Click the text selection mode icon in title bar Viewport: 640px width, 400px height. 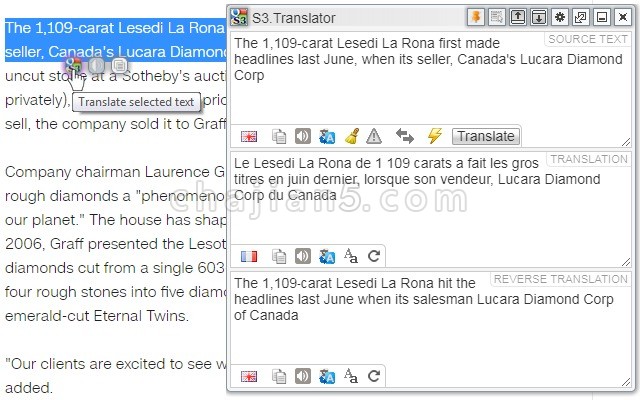click(496, 18)
